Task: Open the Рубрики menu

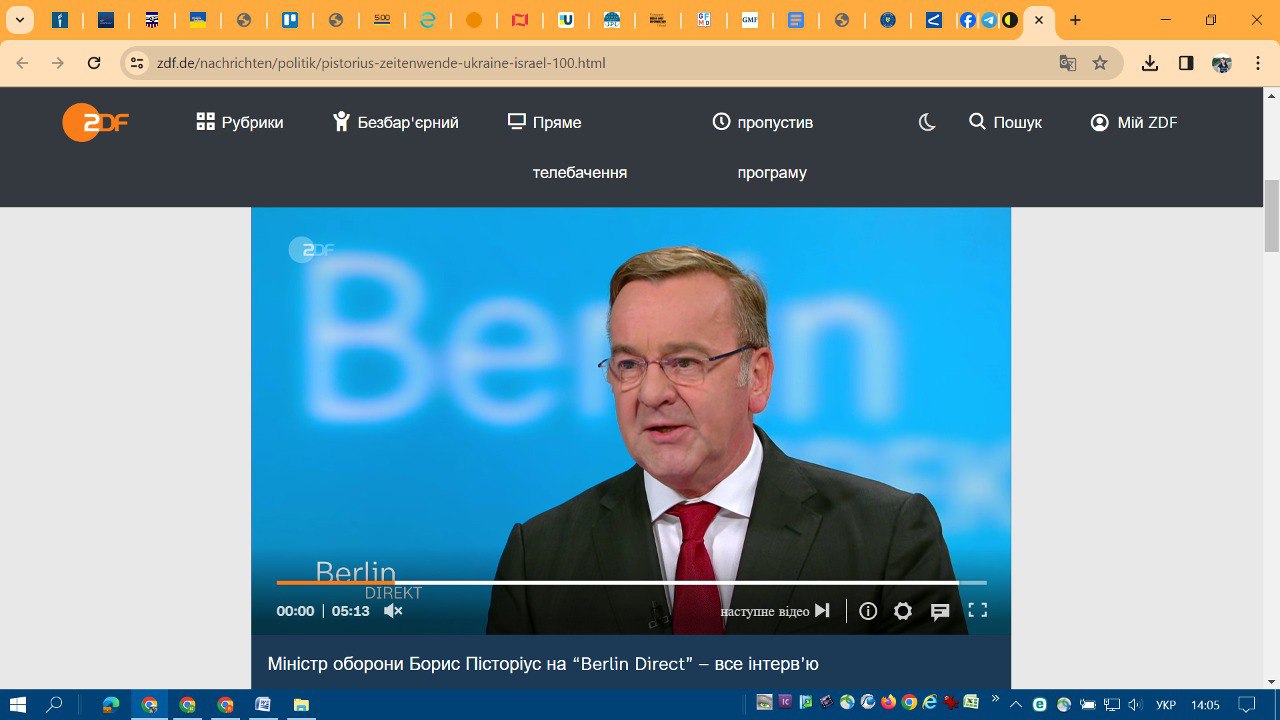Action: [240, 122]
